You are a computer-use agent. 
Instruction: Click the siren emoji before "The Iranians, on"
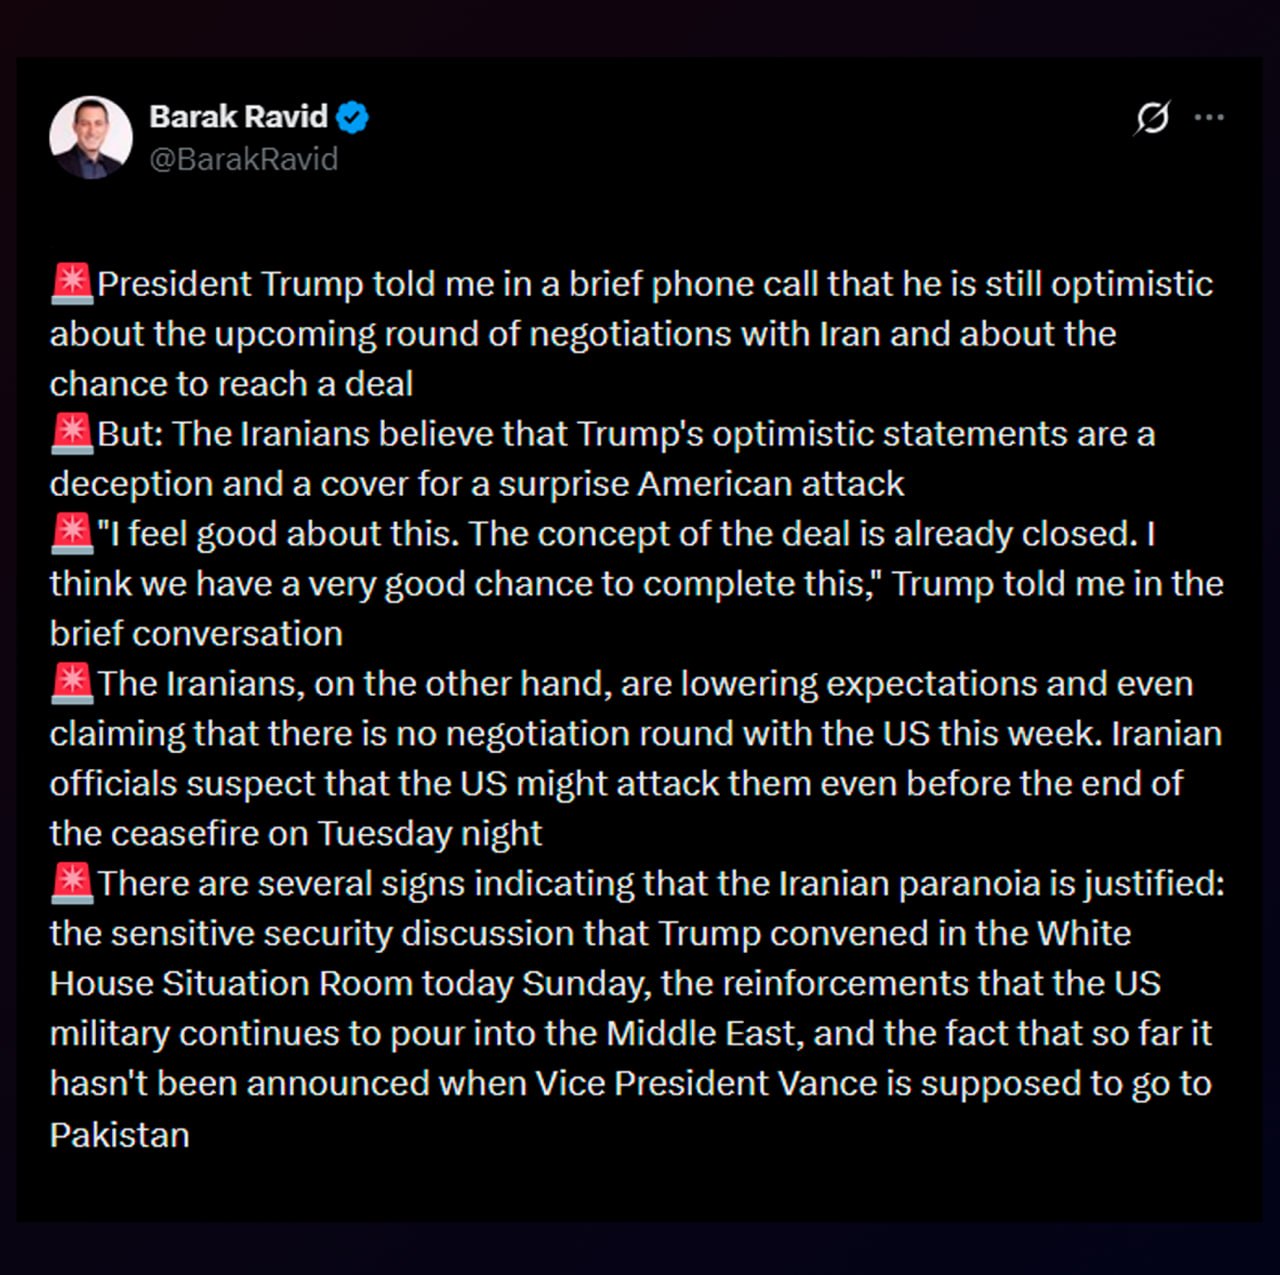click(72, 683)
